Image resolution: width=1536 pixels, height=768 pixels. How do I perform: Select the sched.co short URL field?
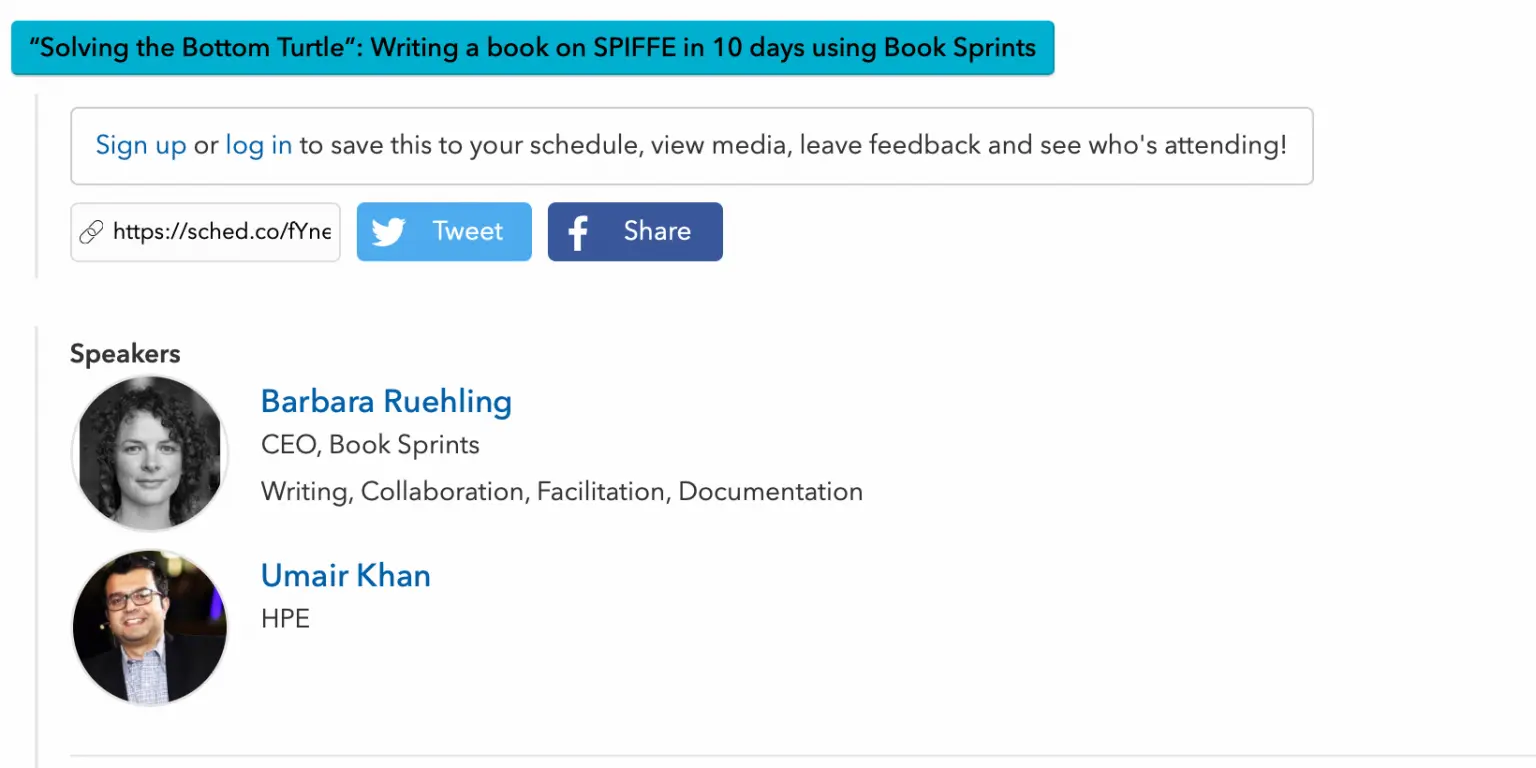[206, 232]
